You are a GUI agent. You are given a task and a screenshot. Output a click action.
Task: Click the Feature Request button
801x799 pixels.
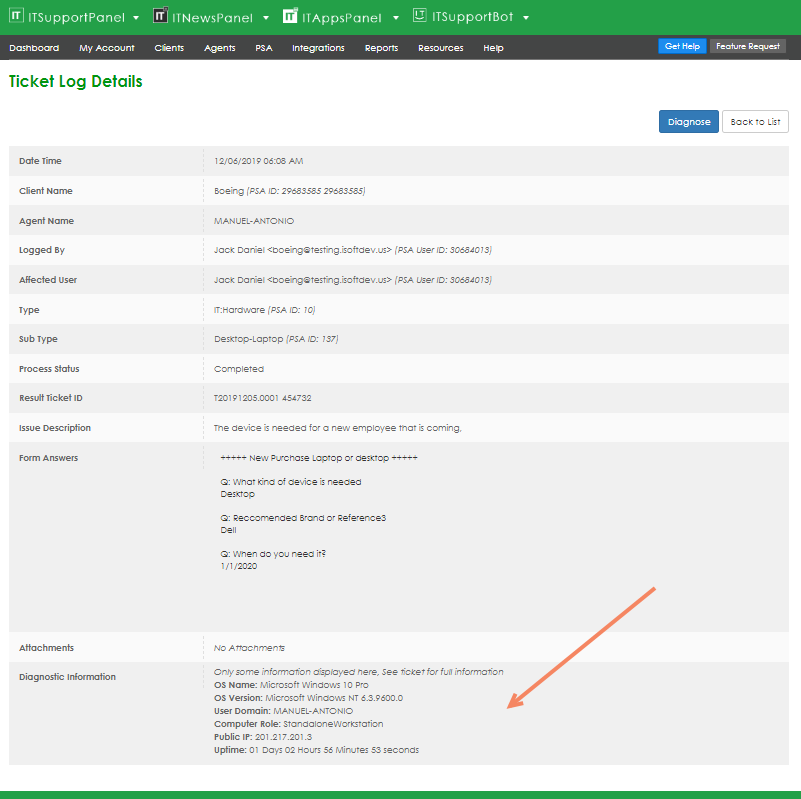tap(748, 47)
